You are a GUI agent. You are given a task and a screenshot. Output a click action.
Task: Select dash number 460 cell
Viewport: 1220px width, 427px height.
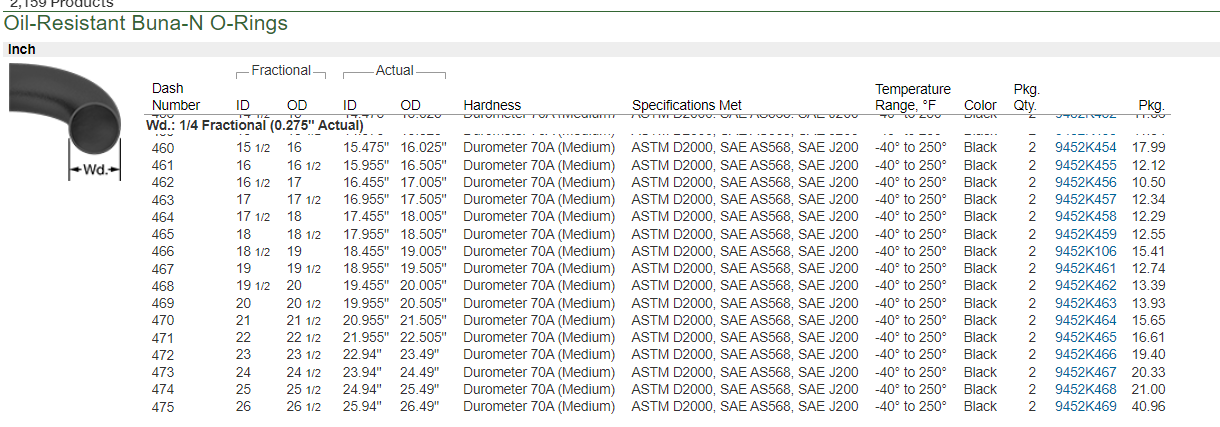[x=163, y=148]
